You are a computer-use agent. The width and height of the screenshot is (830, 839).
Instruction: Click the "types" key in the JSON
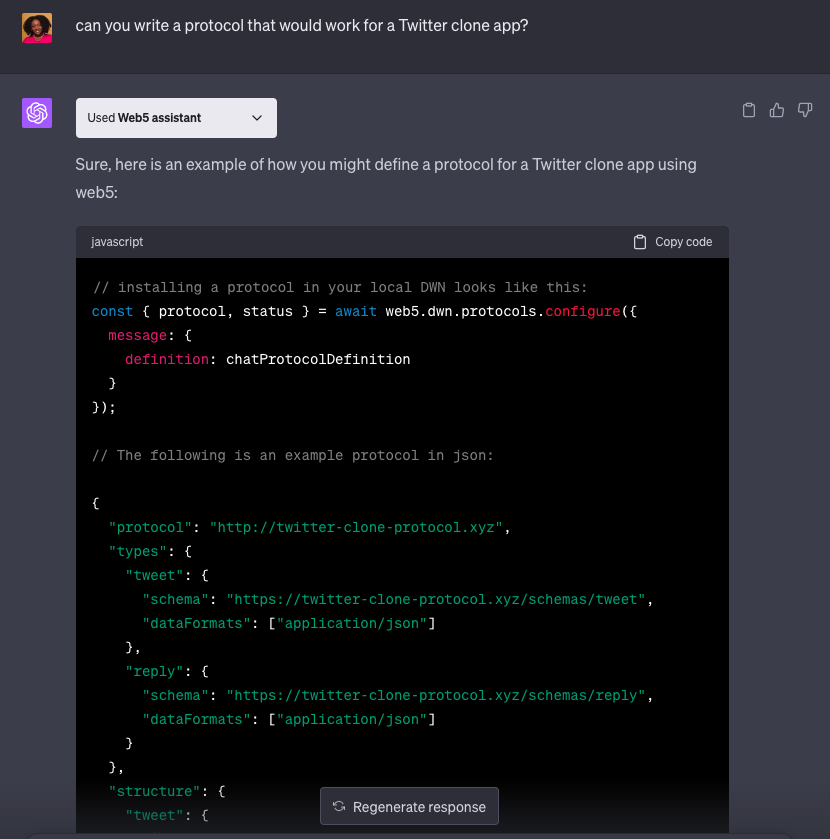click(x=138, y=552)
